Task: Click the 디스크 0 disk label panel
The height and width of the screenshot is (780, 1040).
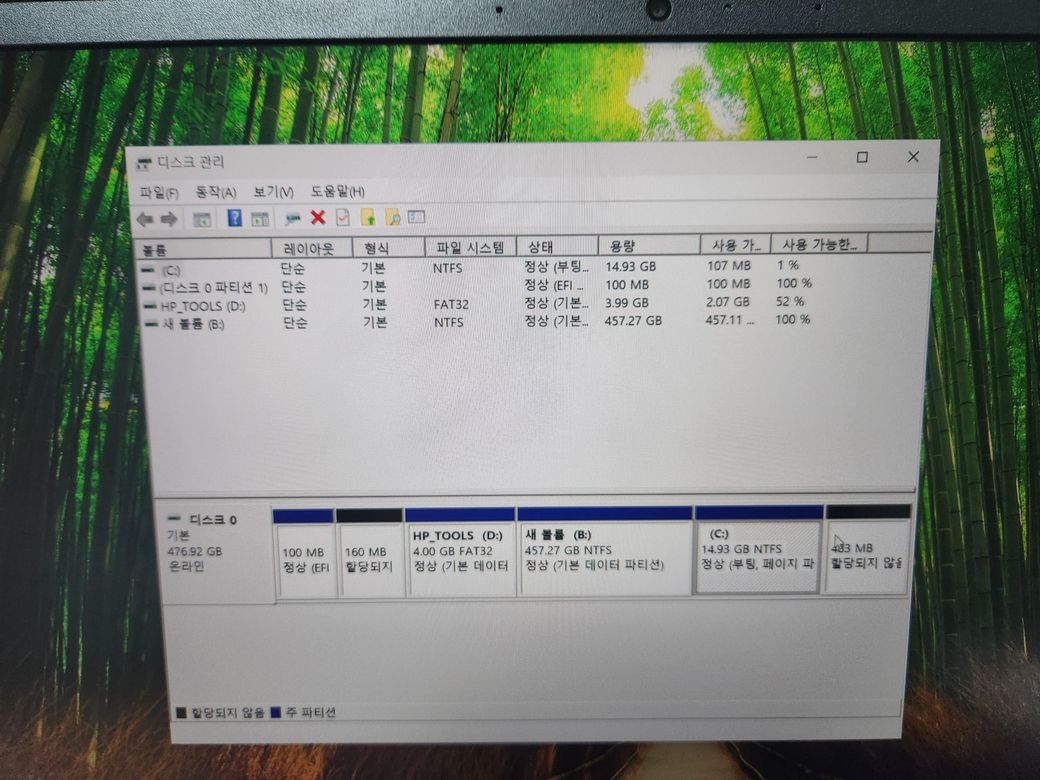Action: [213, 550]
